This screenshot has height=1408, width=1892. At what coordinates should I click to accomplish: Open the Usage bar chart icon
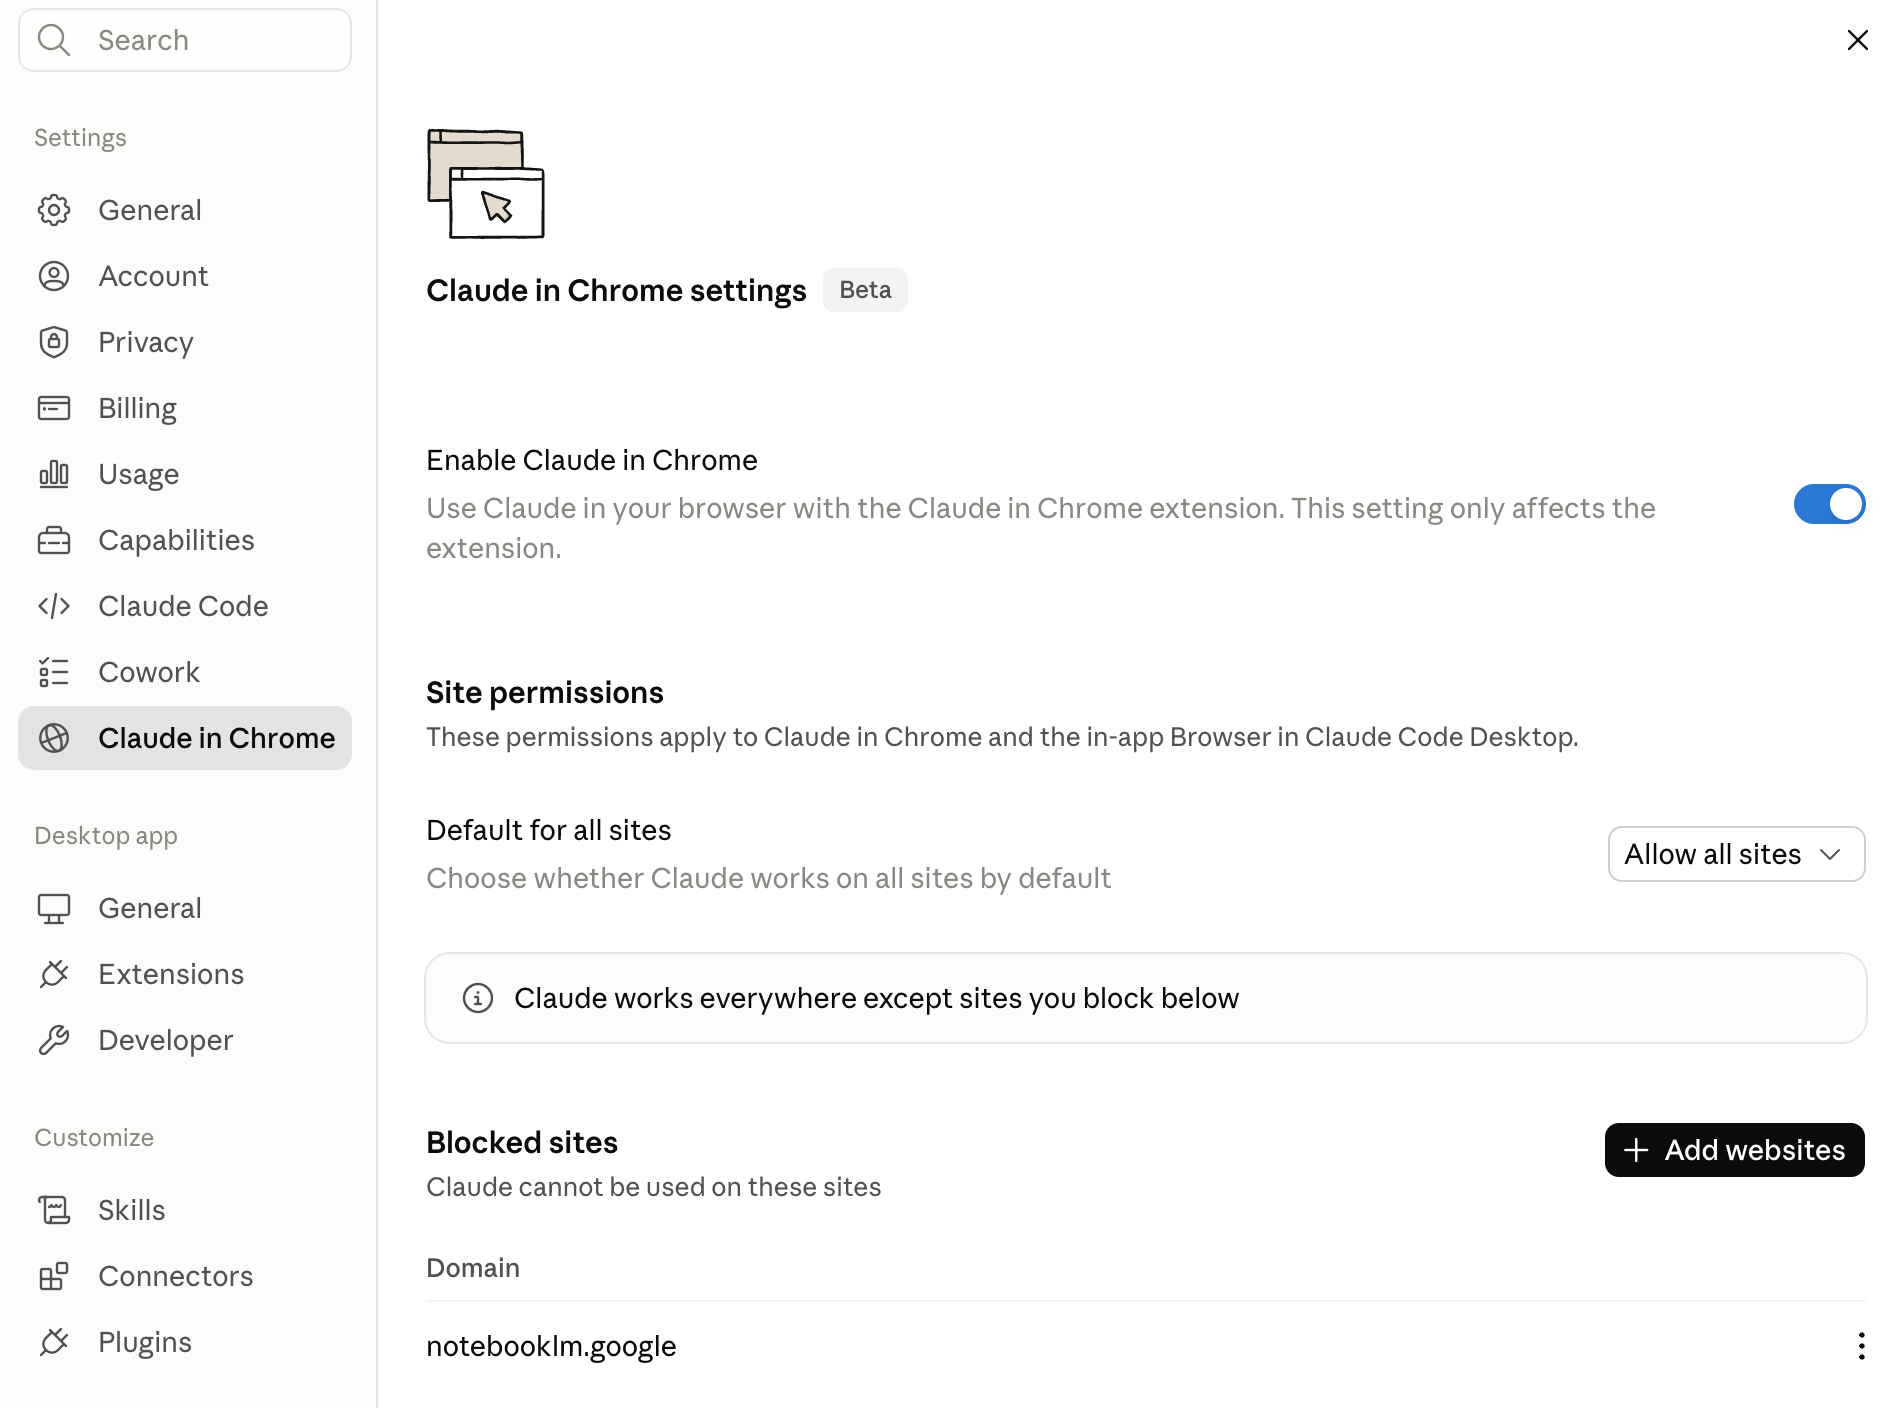[54, 474]
